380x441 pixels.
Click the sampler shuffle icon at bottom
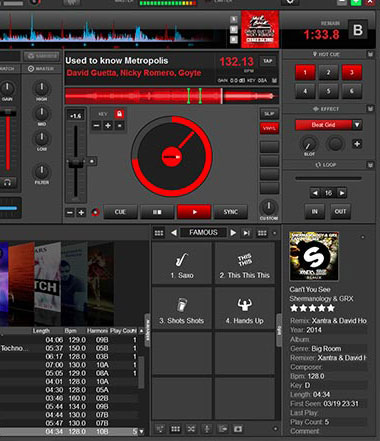pos(191,429)
